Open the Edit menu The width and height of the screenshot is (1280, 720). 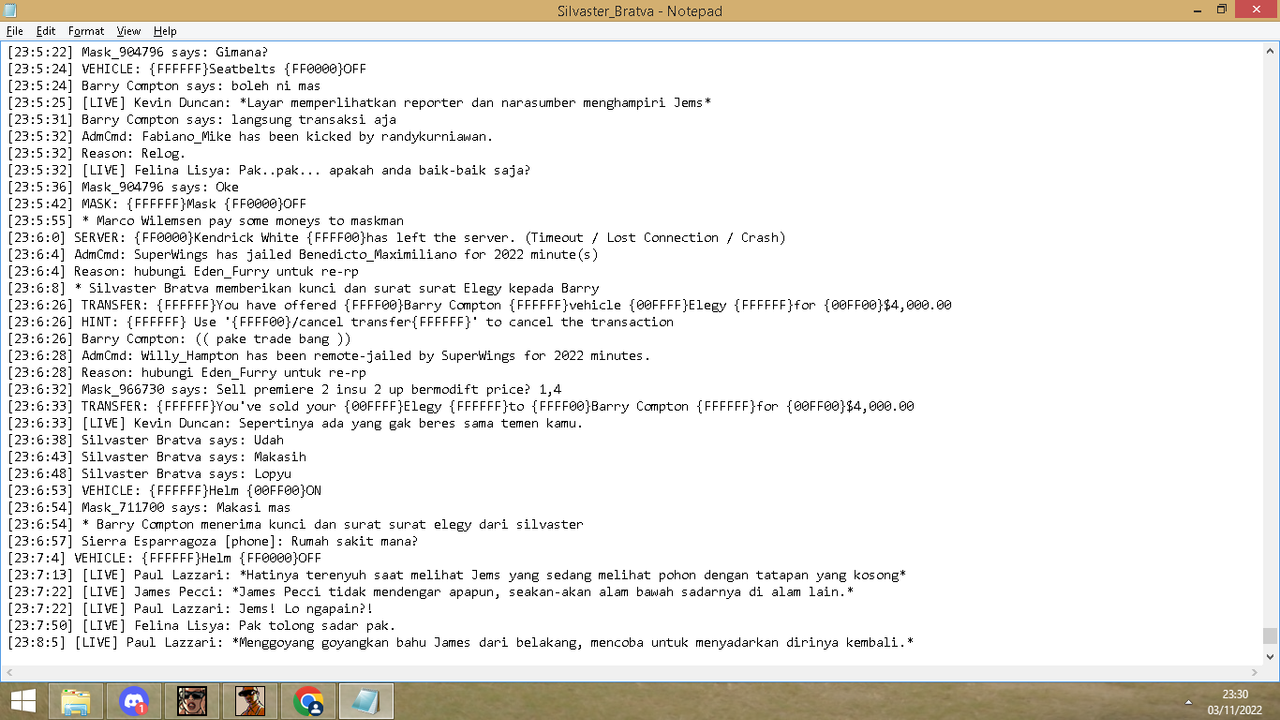[x=46, y=31]
